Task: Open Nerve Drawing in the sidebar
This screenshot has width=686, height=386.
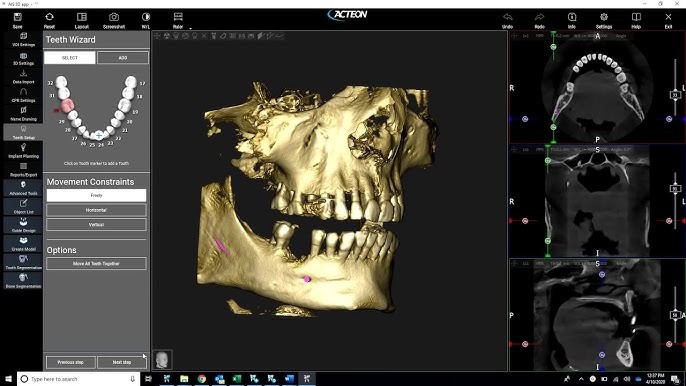Action: pos(23,113)
